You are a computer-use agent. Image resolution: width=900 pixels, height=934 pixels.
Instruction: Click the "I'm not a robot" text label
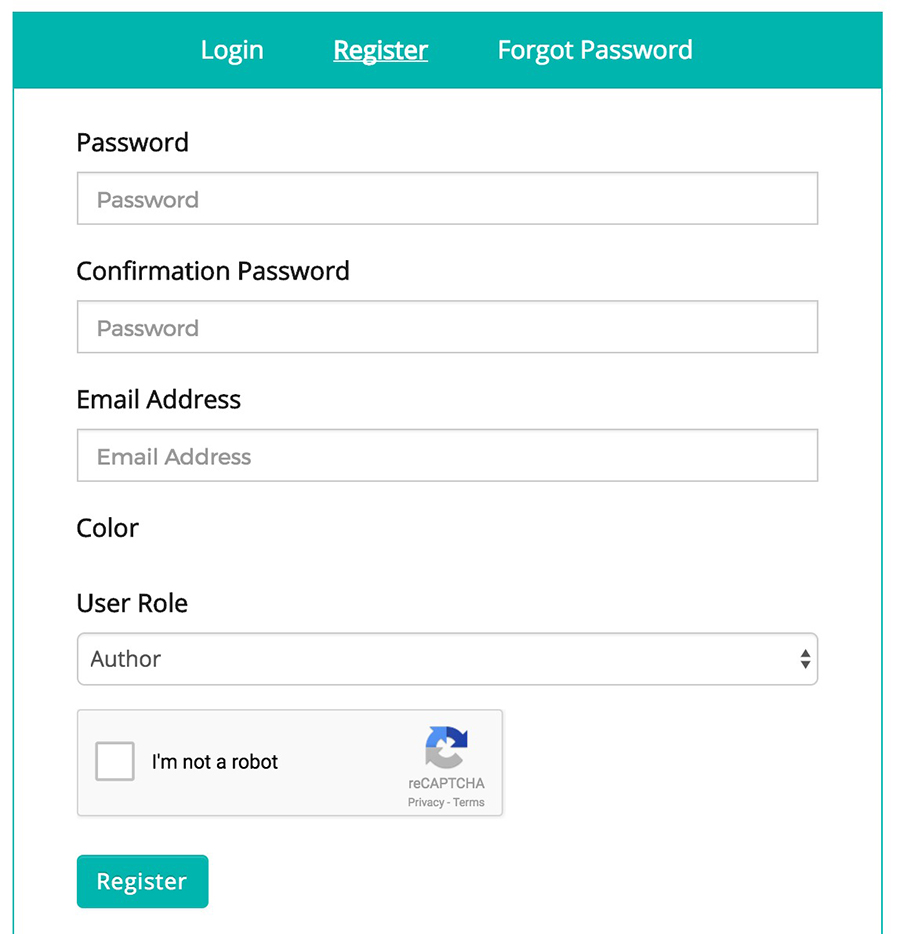[x=215, y=761]
